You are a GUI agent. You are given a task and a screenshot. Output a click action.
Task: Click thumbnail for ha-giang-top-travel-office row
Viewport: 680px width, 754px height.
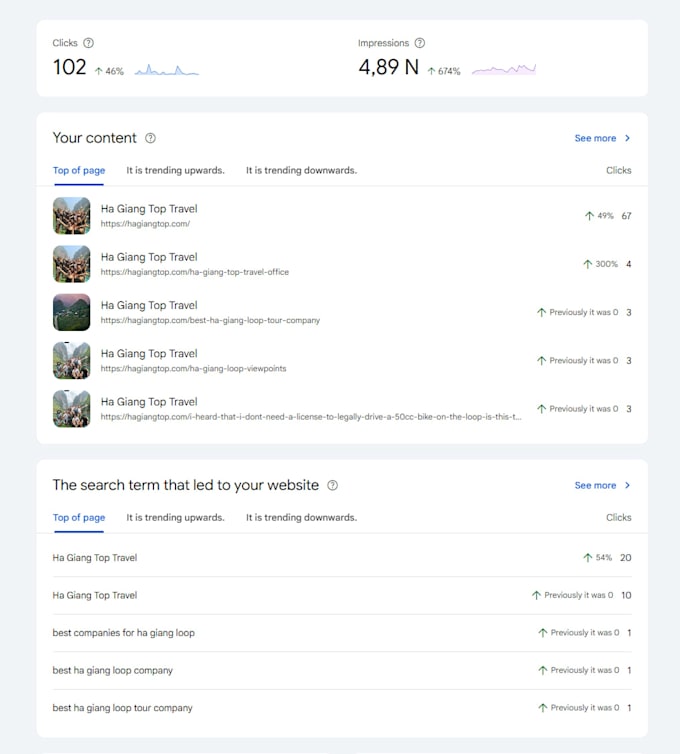coord(72,264)
